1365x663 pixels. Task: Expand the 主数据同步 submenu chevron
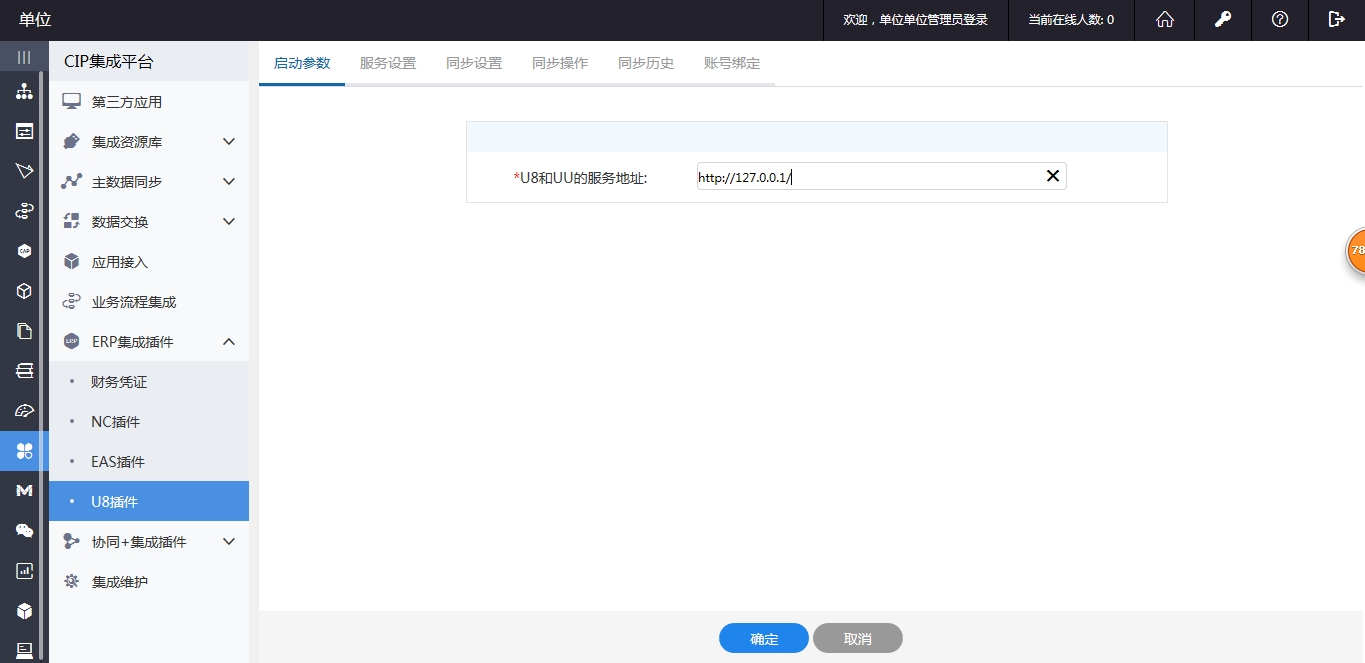(229, 182)
